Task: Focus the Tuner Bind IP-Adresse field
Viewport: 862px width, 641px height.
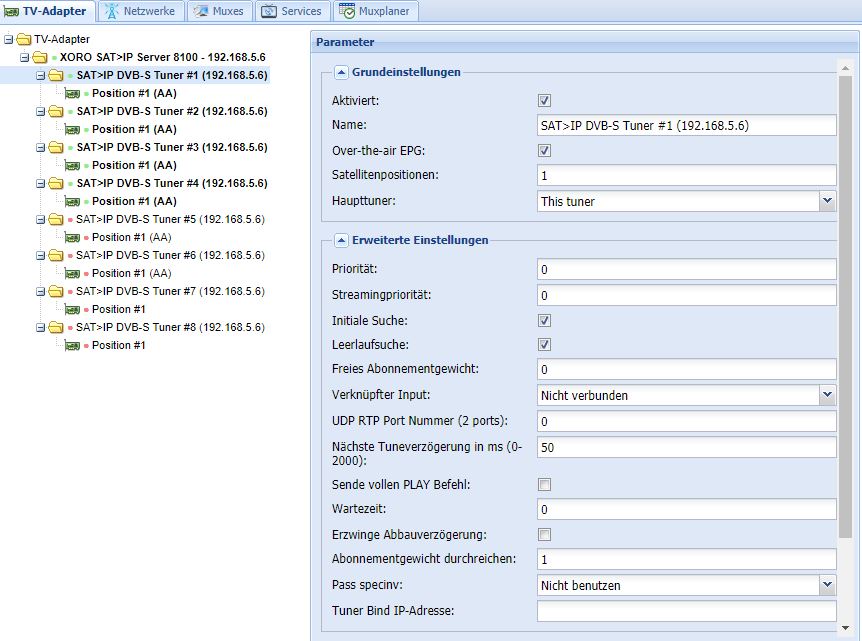Action: [x=687, y=611]
